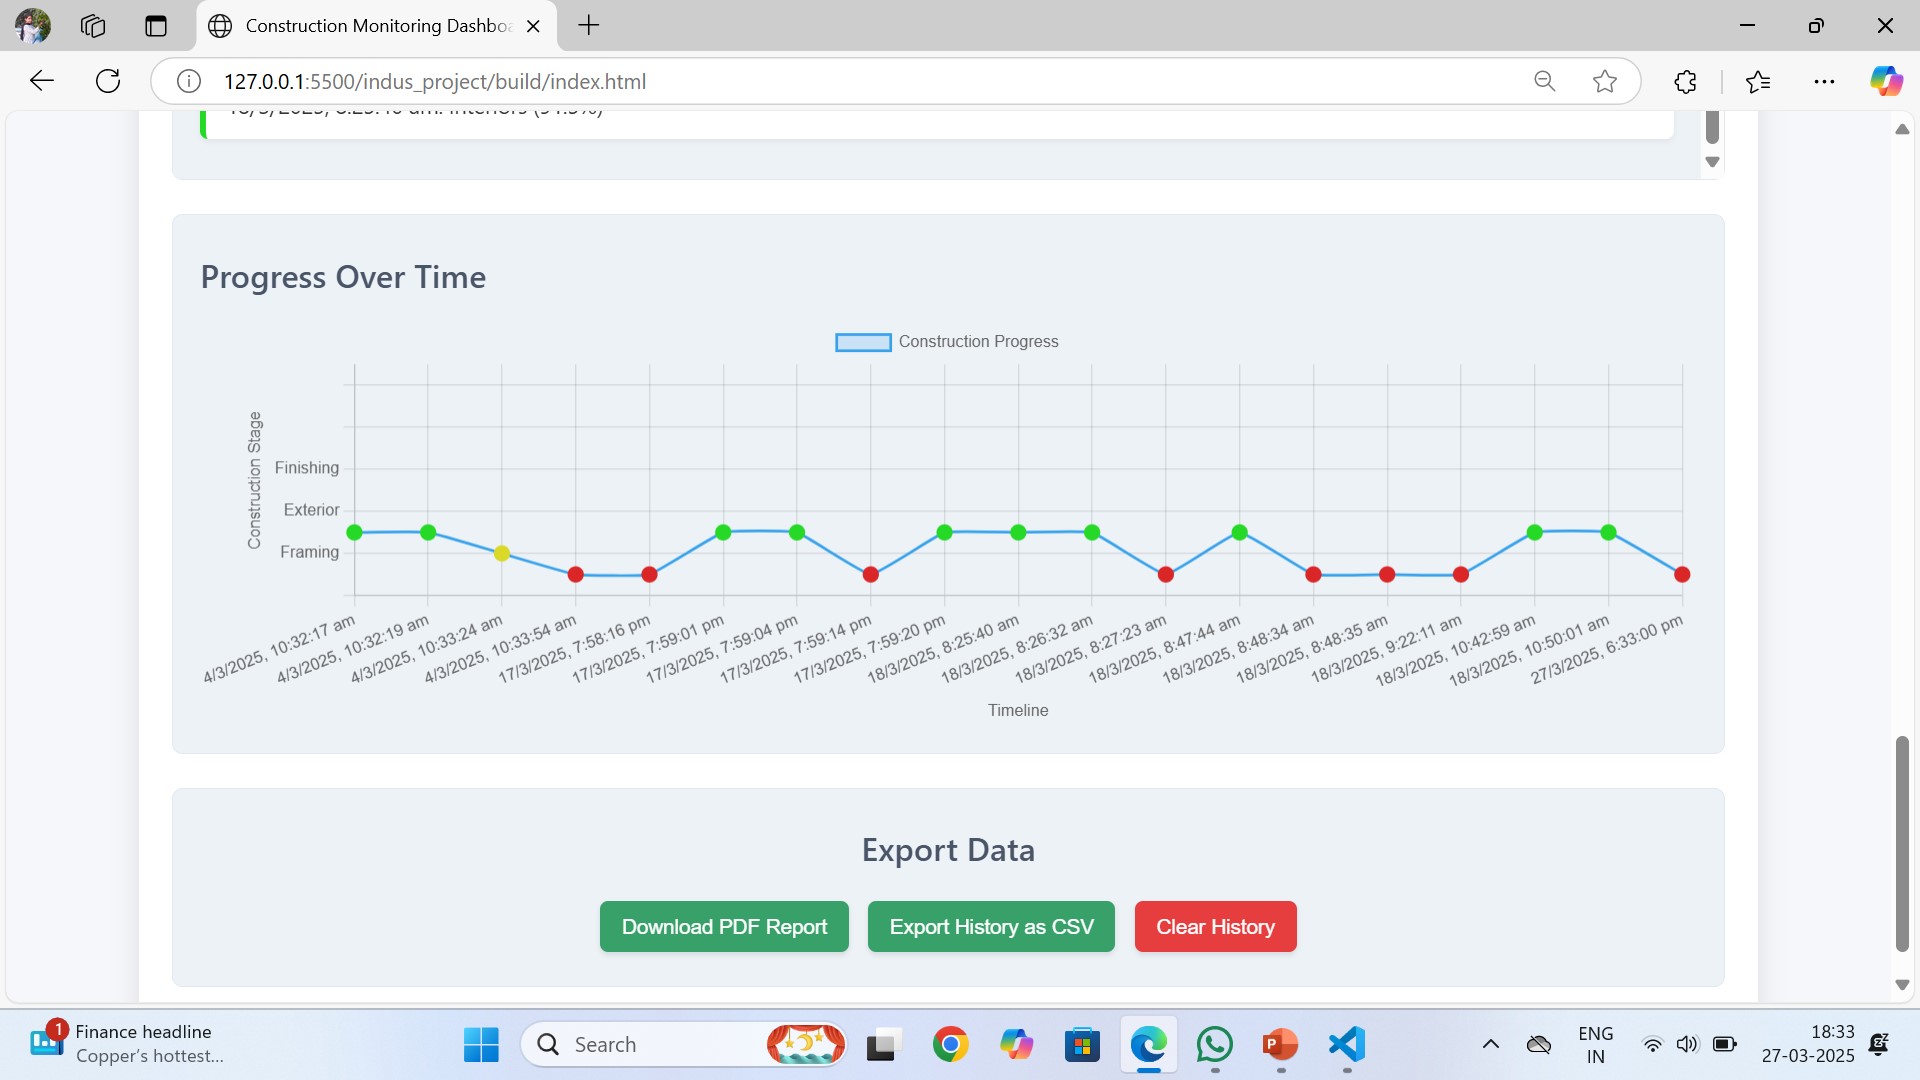Open the ENG IN language switcher
This screenshot has height=1080, width=1920.
(1595, 1044)
